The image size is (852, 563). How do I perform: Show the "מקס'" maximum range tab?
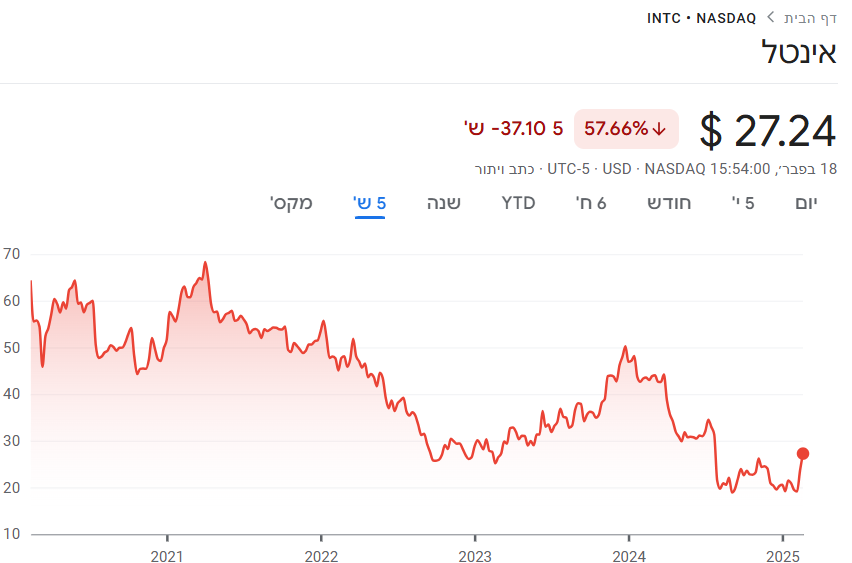291,204
